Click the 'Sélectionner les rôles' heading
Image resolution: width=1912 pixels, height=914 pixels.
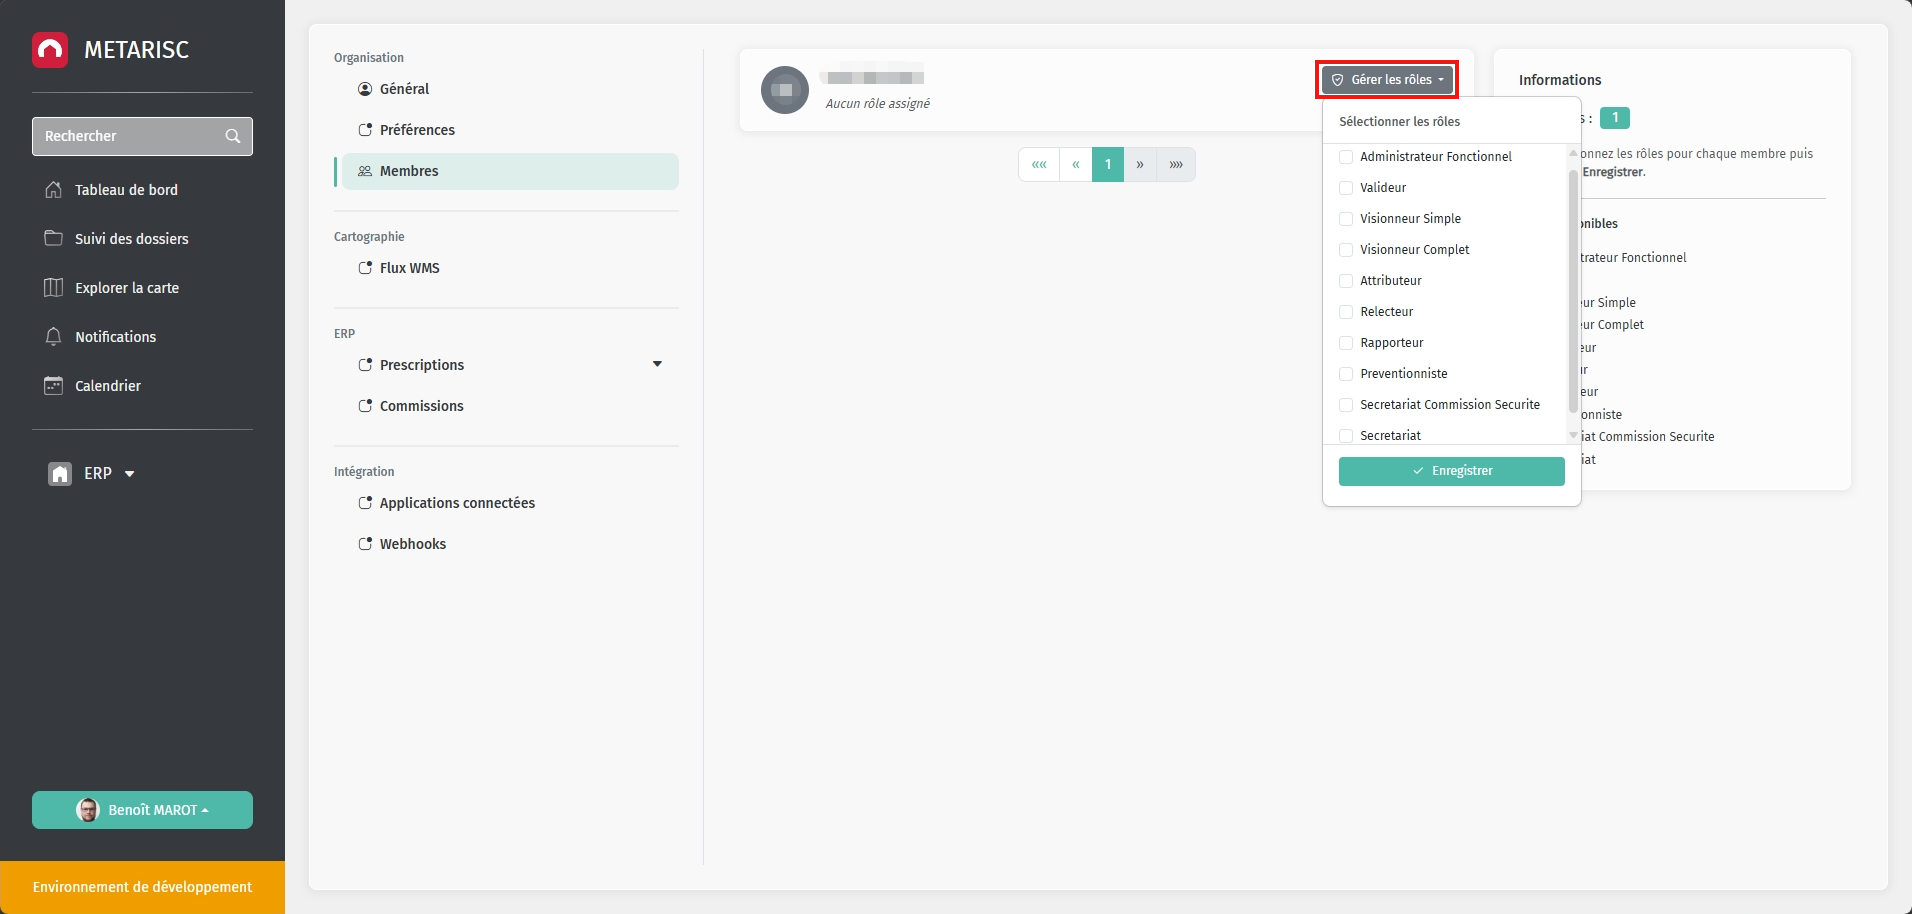[1399, 122]
